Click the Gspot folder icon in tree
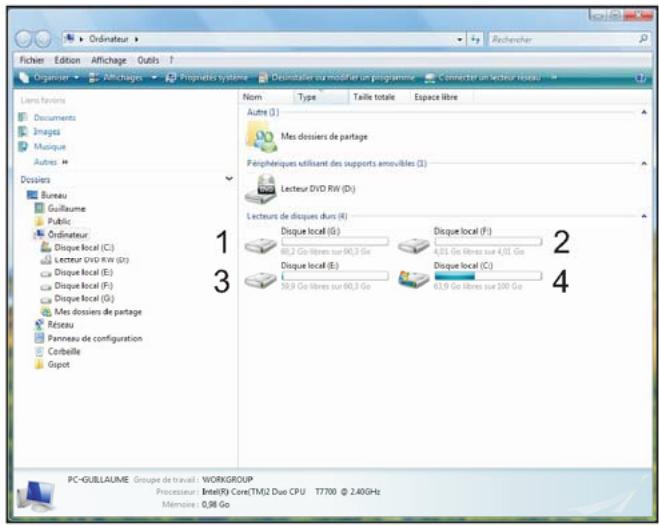Screen dimensions: 659x526 (x=40, y=364)
